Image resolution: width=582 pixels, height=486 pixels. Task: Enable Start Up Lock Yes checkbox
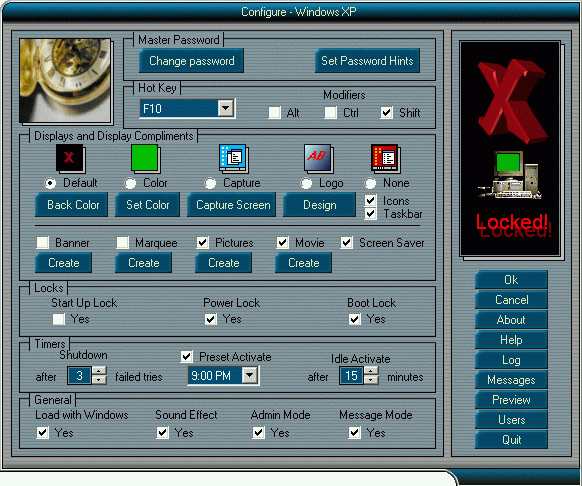[x=58, y=319]
